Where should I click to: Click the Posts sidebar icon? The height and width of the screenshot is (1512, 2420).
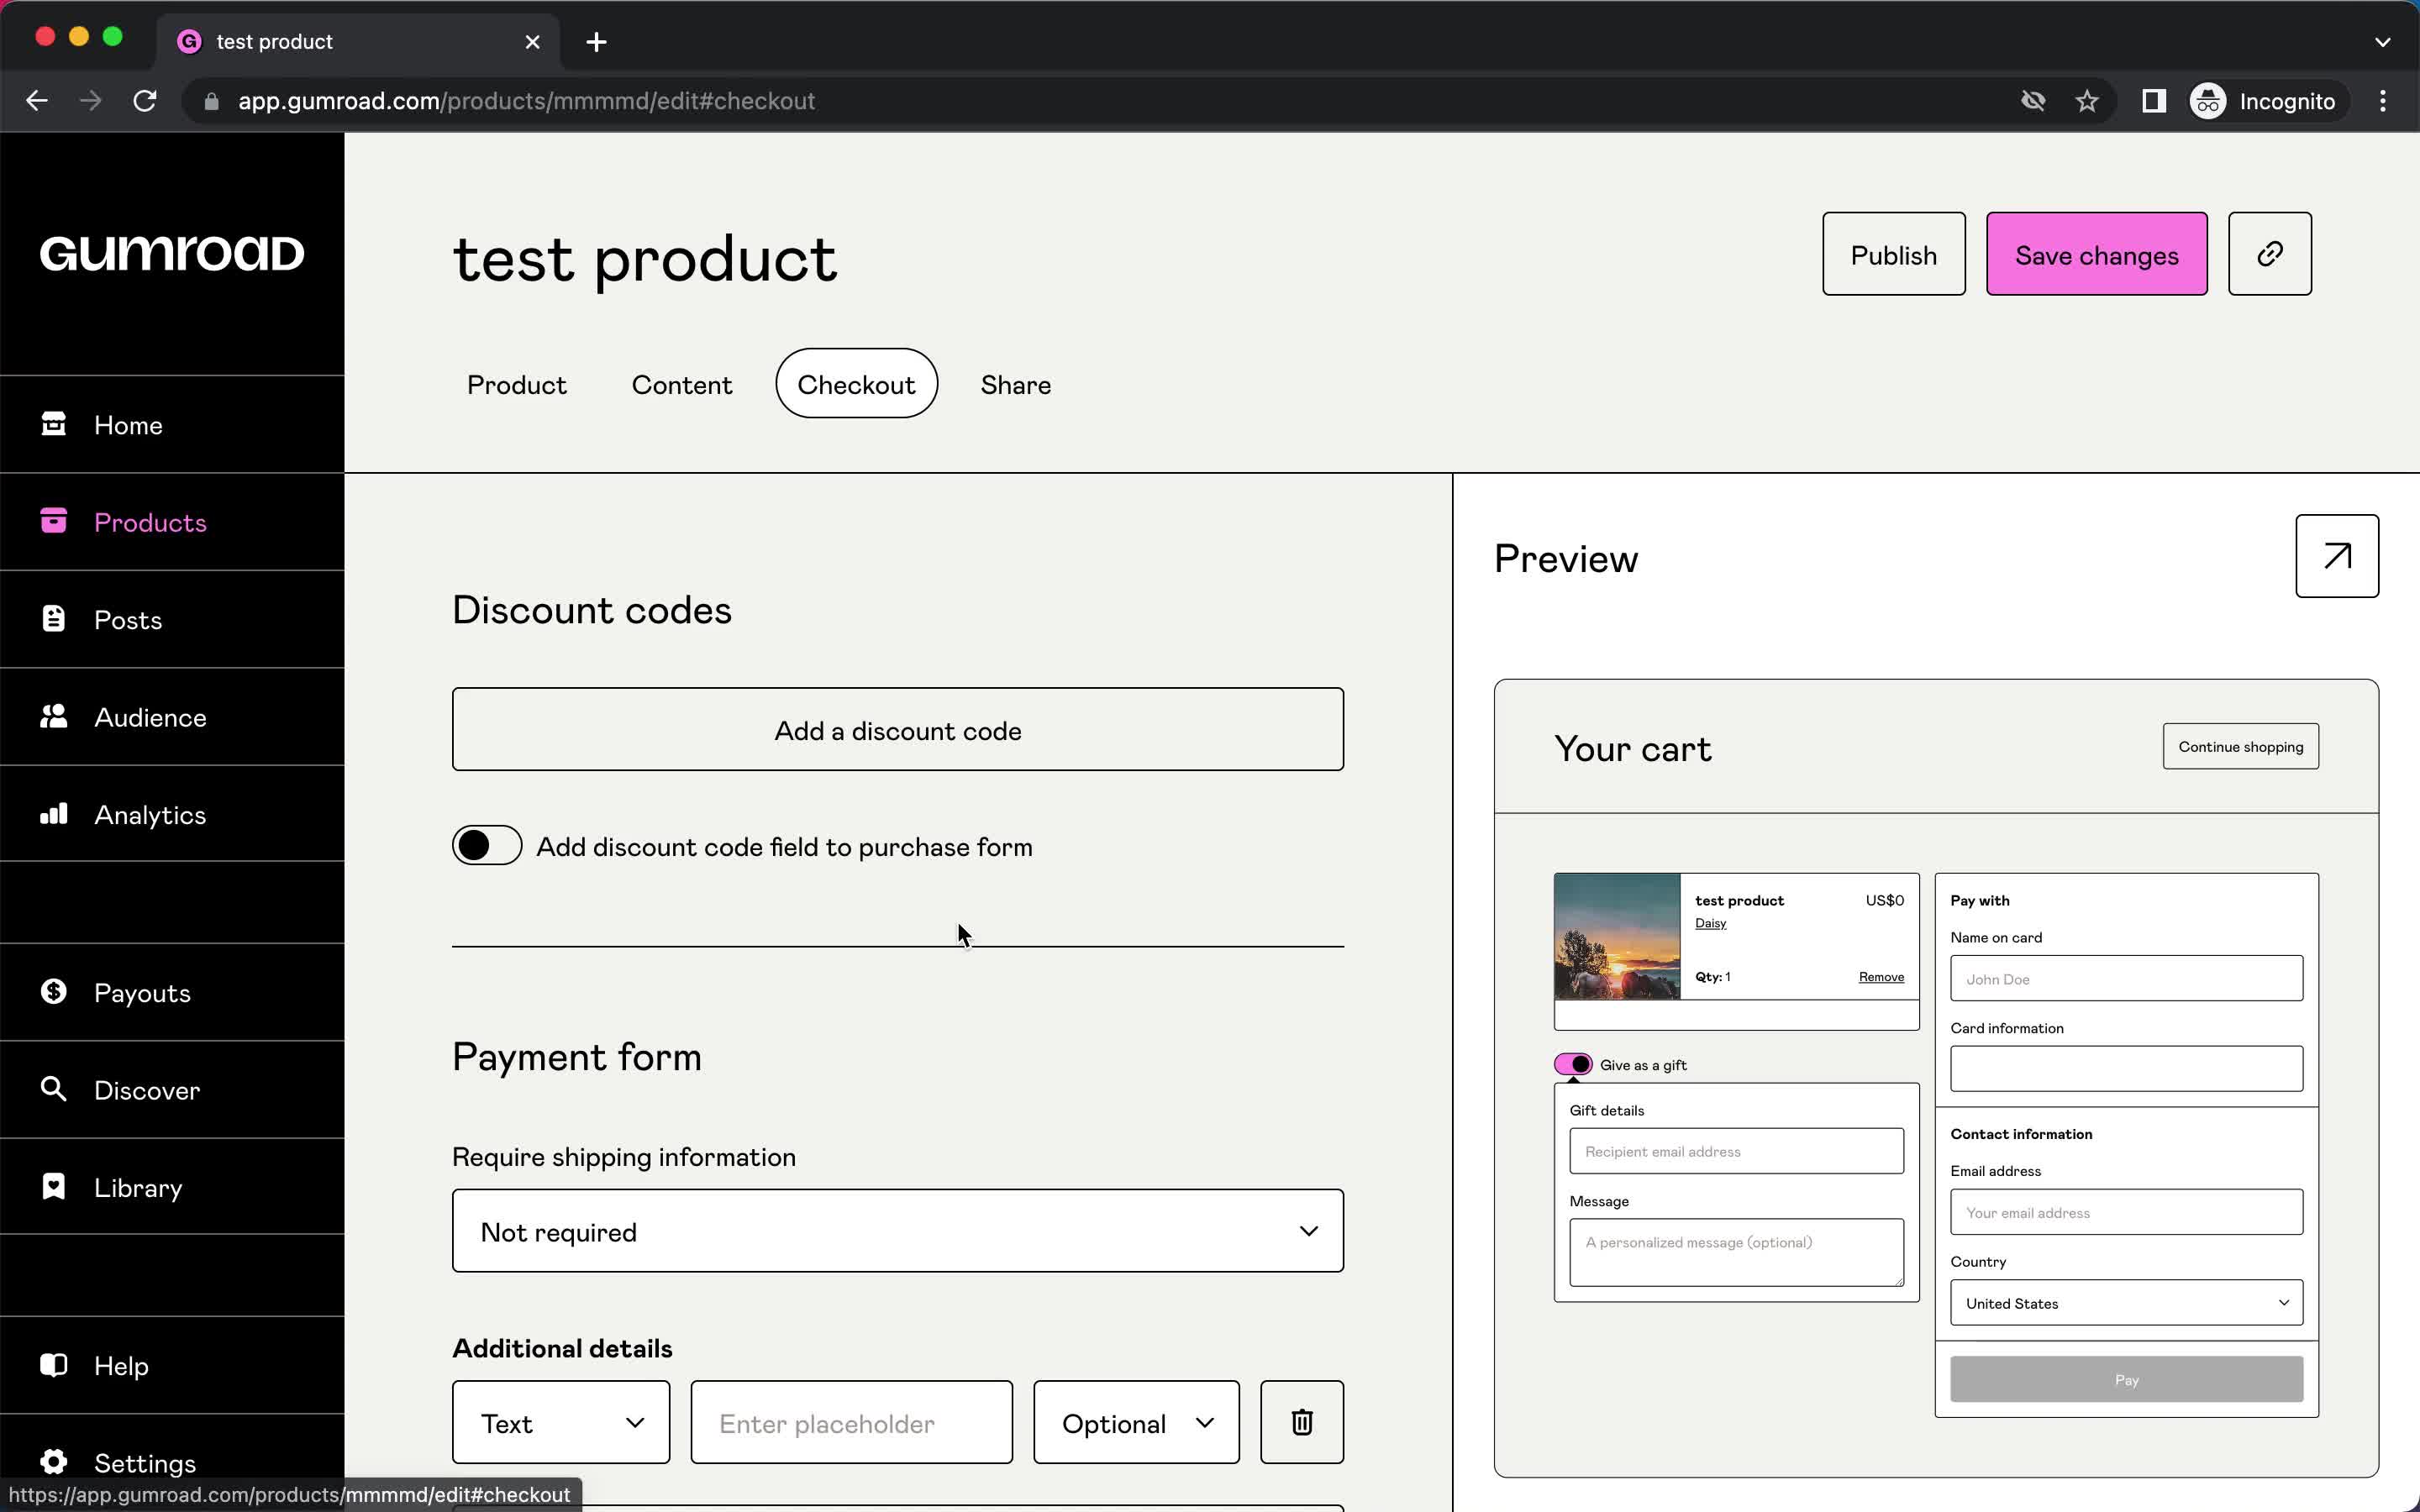coord(54,618)
